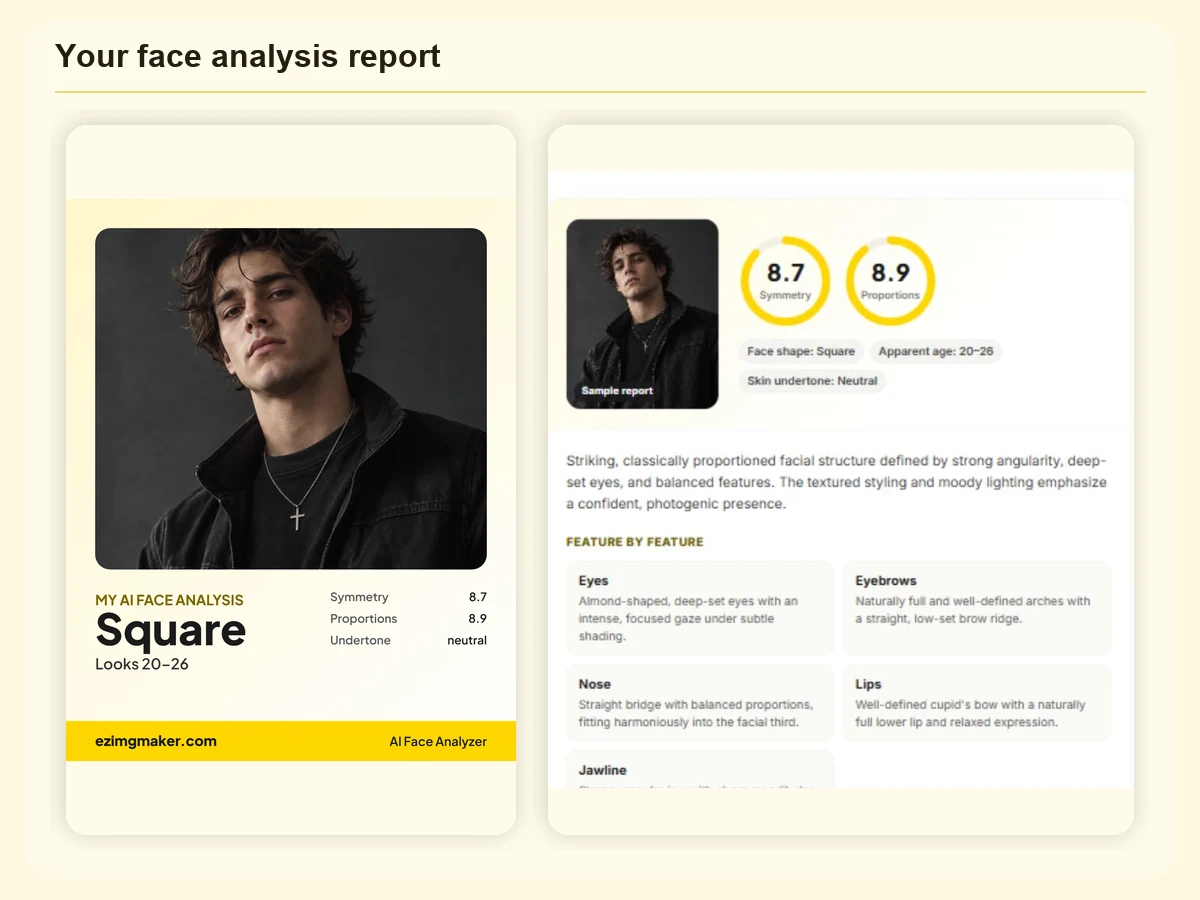The image size is (1200, 900).
Task: Select the Apparent age: 20–26 chip
Action: click(x=936, y=351)
